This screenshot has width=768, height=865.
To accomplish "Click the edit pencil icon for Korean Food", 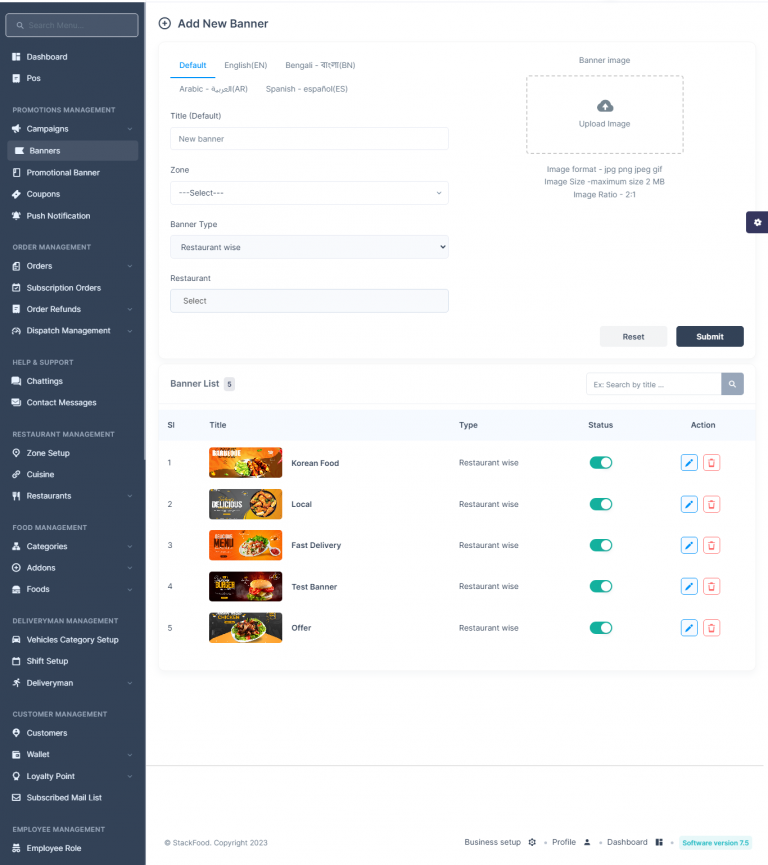I will click(689, 463).
